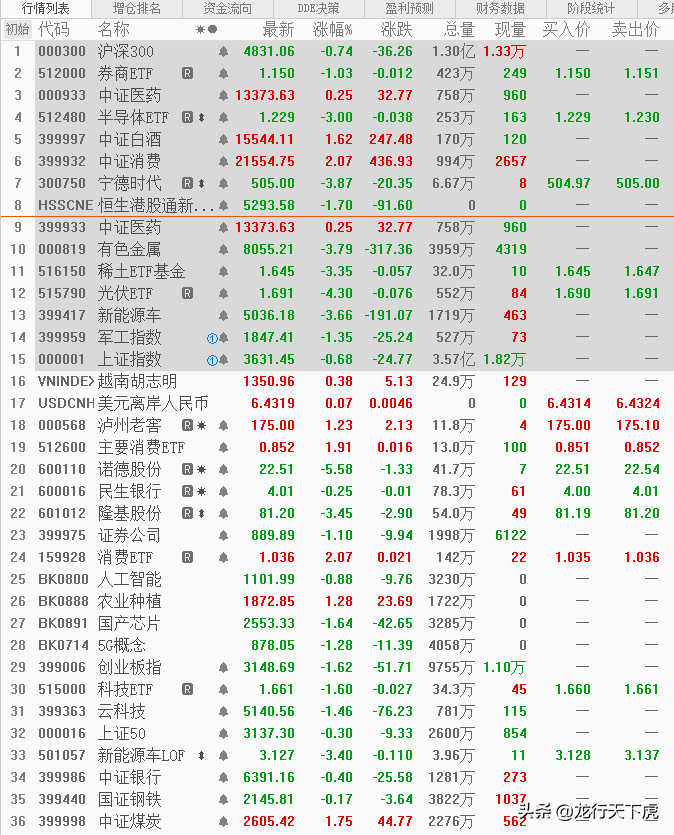Click R margin icon on 半导体ETF row
This screenshot has width=674, height=835.
click(x=187, y=117)
